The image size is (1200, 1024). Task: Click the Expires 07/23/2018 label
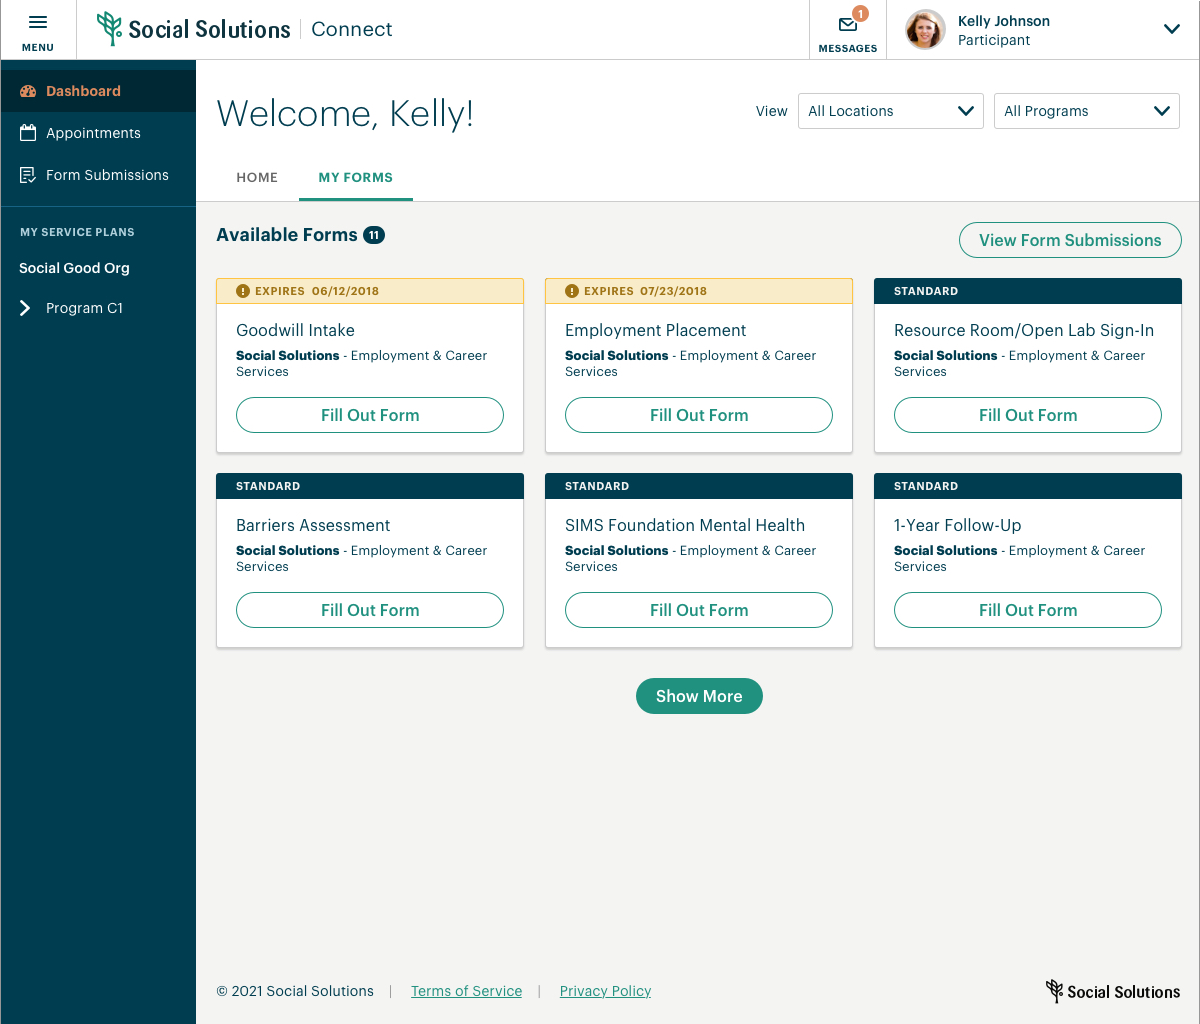tap(645, 291)
